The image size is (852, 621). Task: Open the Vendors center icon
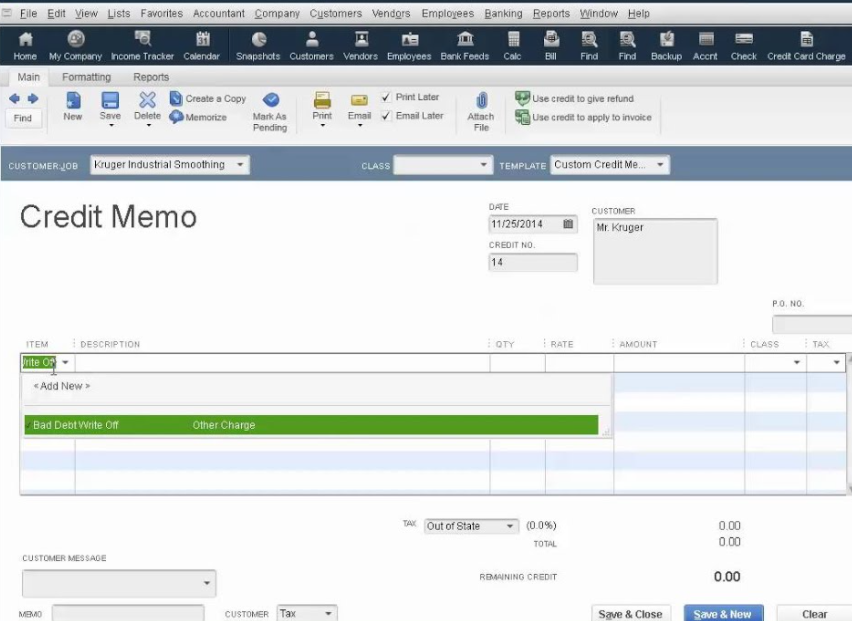360,46
